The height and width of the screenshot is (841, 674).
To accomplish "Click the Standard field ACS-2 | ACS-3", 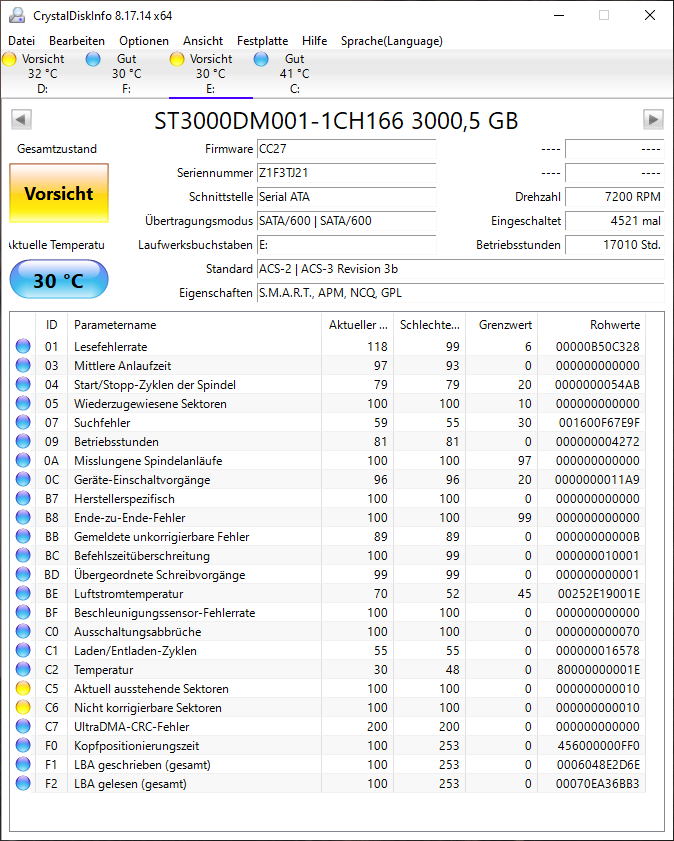I will [461, 269].
